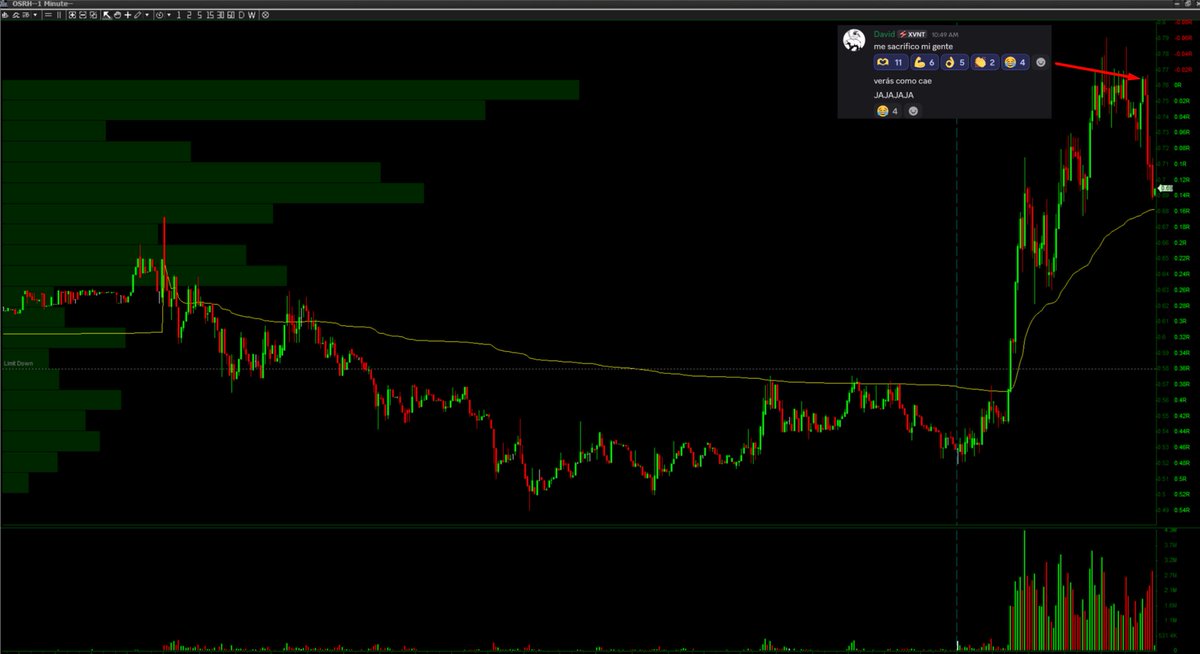Click the 10:49 AM message timestamp

pyautogui.click(x=945, y=33)
